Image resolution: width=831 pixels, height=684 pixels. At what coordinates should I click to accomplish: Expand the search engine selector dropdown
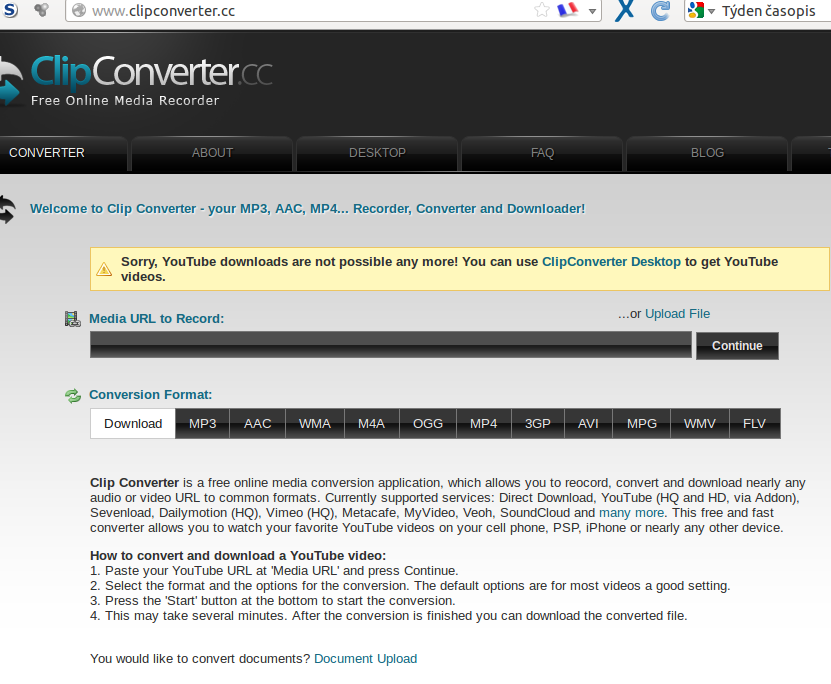click(x=712, y=12)
